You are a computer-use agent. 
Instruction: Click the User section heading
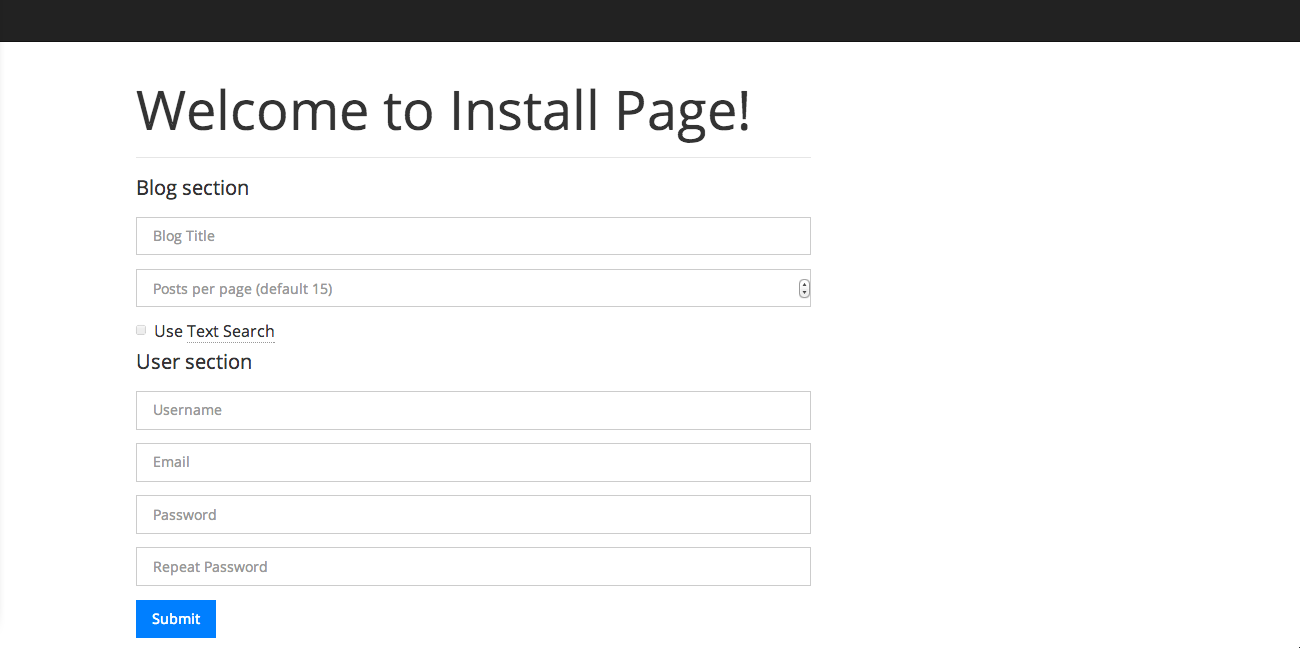[x=194, y=362]
